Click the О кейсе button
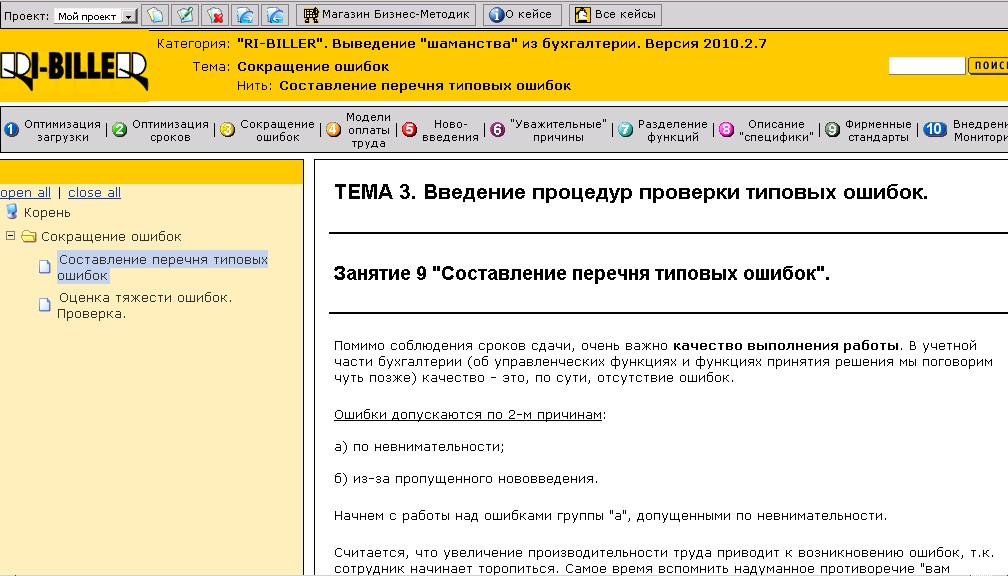1008x576 pixels. 521,14
